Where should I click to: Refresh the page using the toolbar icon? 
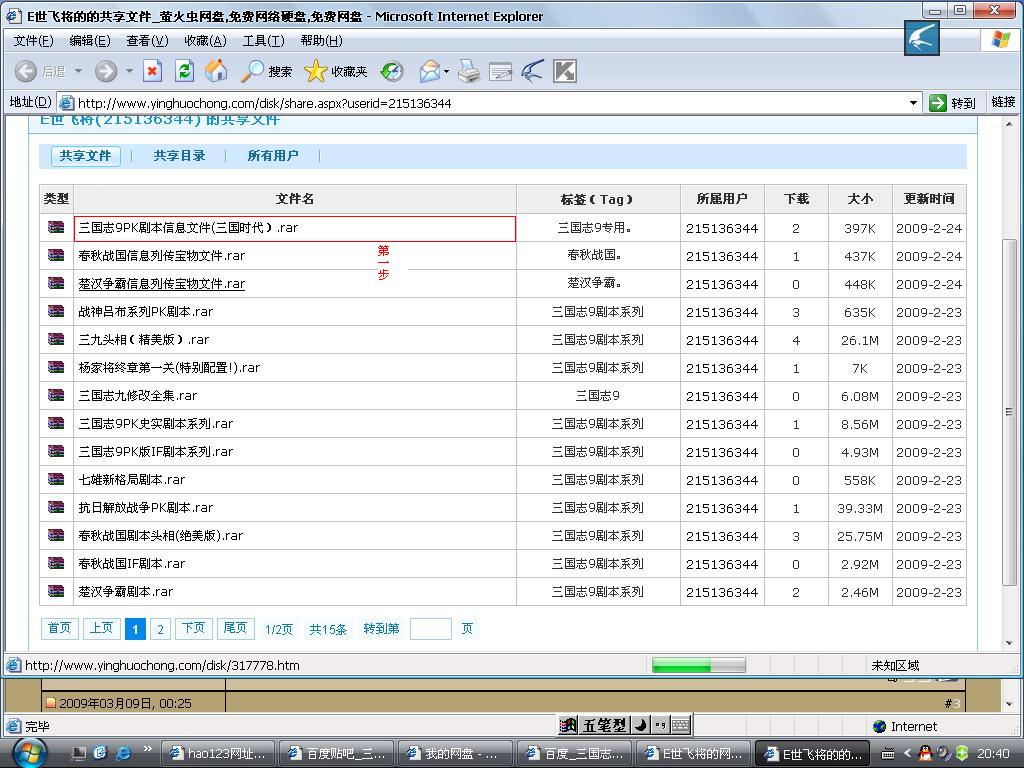pyautogui.click(x=184, y=71)
